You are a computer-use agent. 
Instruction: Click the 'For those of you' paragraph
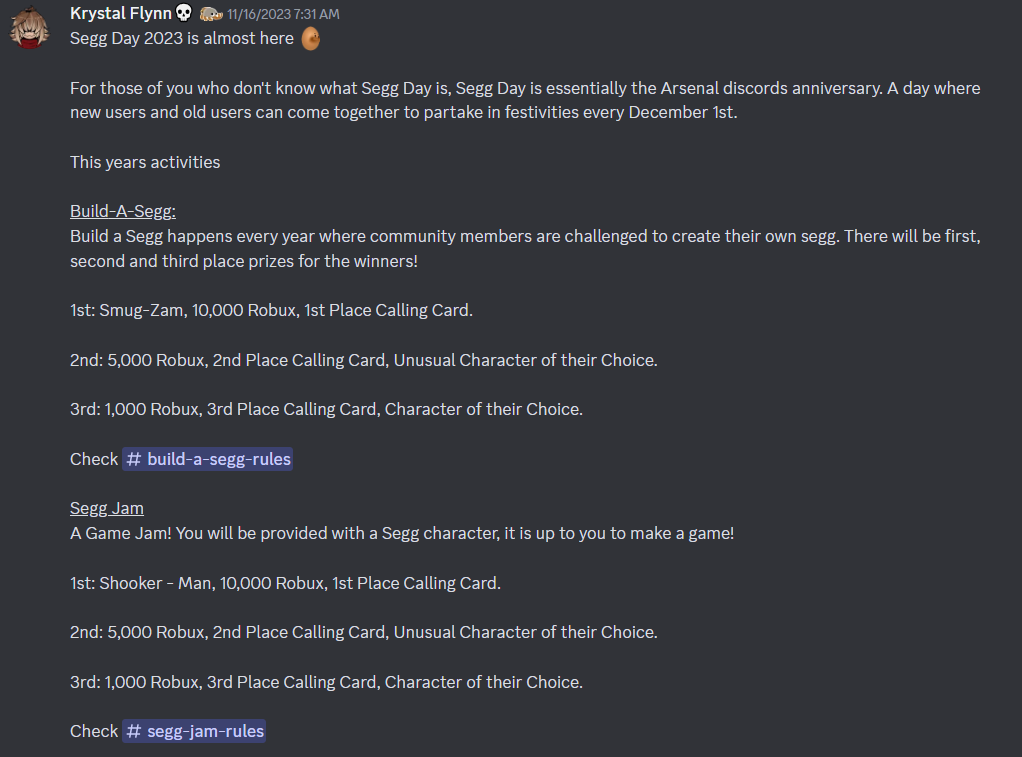point(525,100)
